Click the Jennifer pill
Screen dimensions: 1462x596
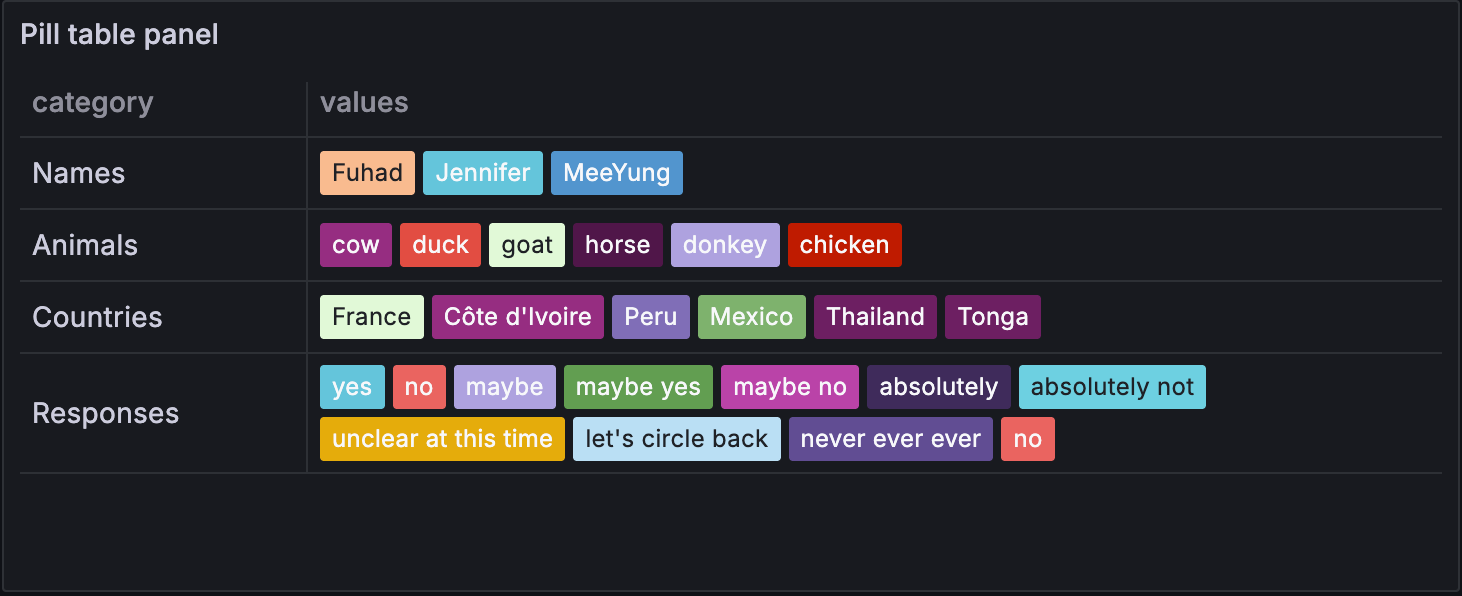point(483,173)
